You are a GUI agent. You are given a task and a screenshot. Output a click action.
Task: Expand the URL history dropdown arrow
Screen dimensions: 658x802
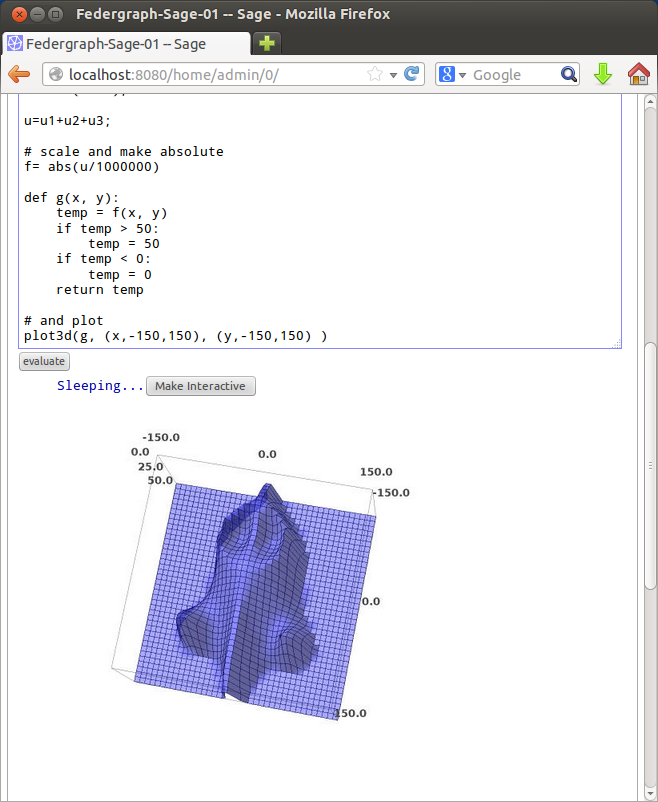[393, 75]
